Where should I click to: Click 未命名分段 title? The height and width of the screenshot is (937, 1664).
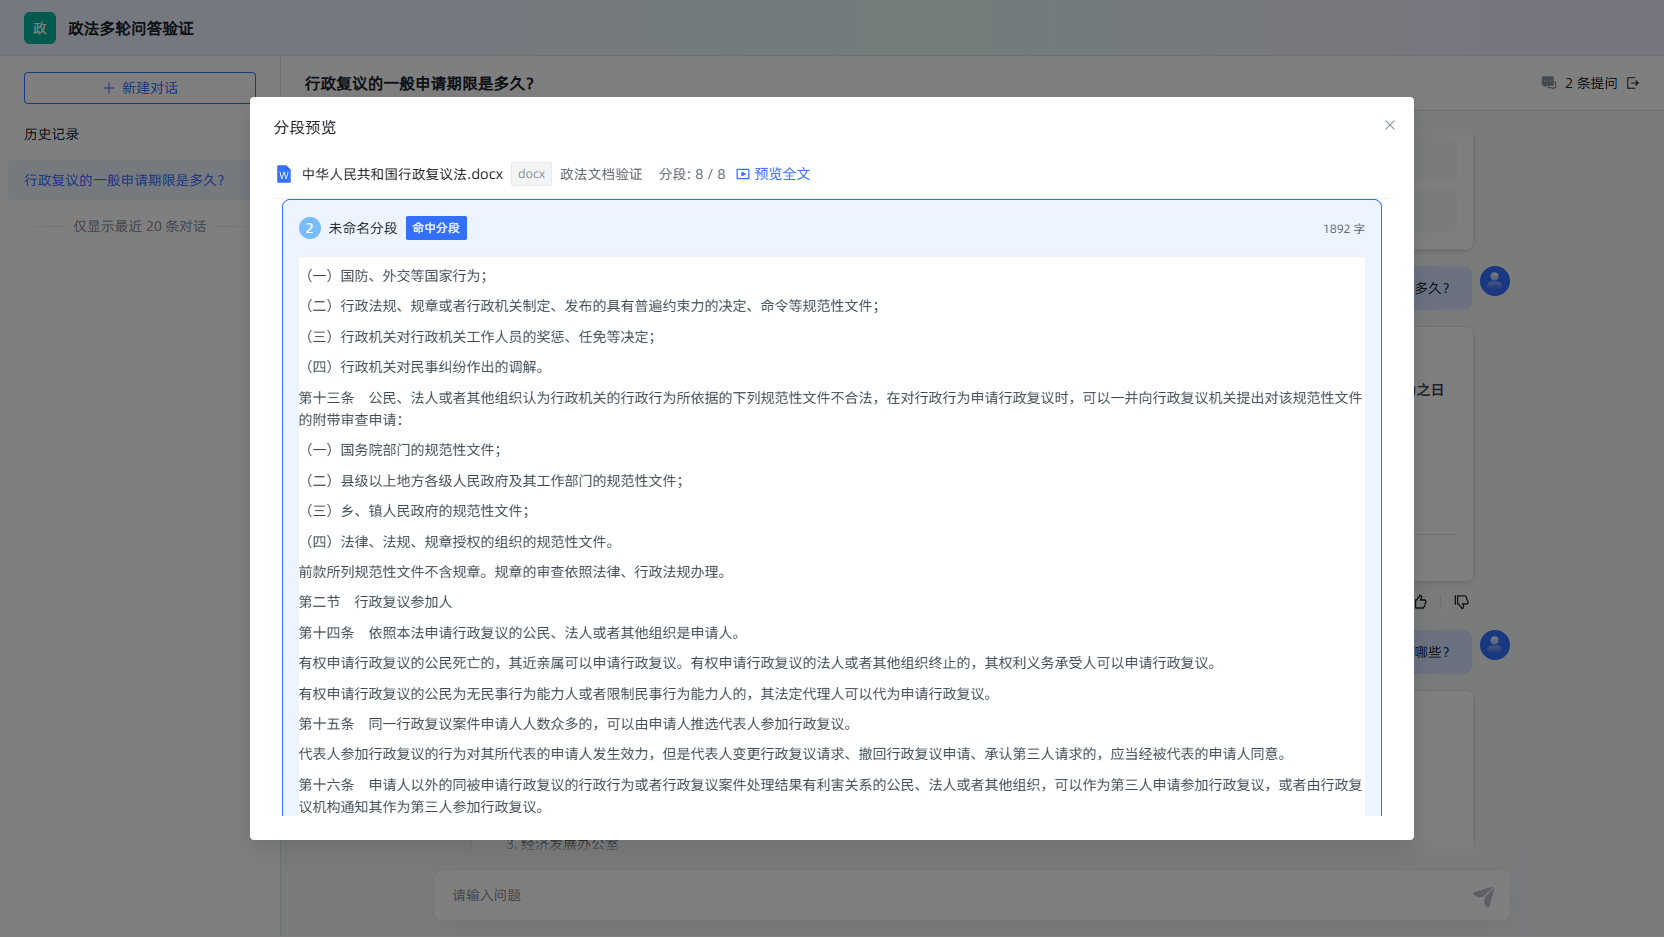pos(363,228)
